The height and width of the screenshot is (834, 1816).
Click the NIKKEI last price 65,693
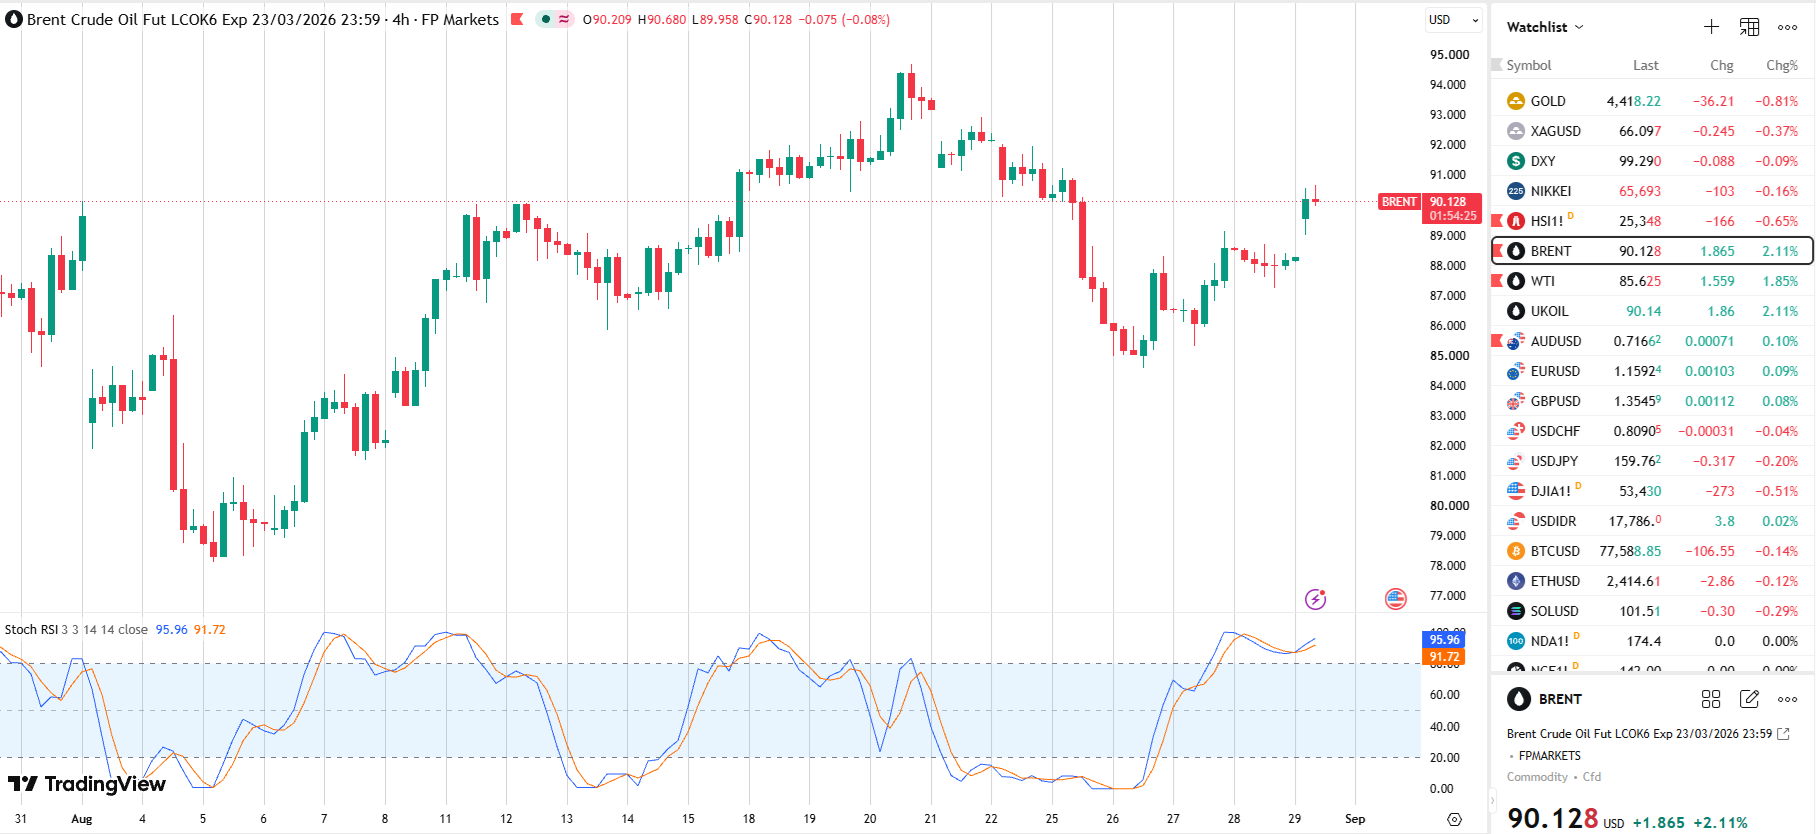(x=1640, y=191)
